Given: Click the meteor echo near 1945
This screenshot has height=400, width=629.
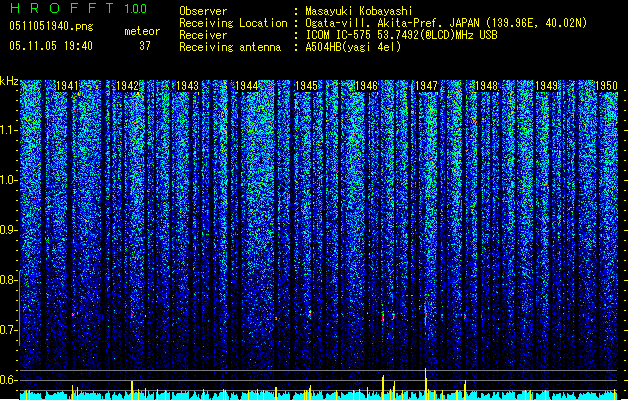Looking at the screenshot, I should pyautogui.click(x=310, y=313).
